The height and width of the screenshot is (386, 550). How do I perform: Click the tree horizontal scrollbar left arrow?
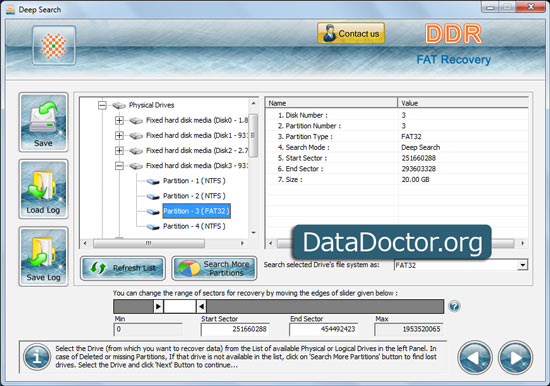click(x=85, y=243)
